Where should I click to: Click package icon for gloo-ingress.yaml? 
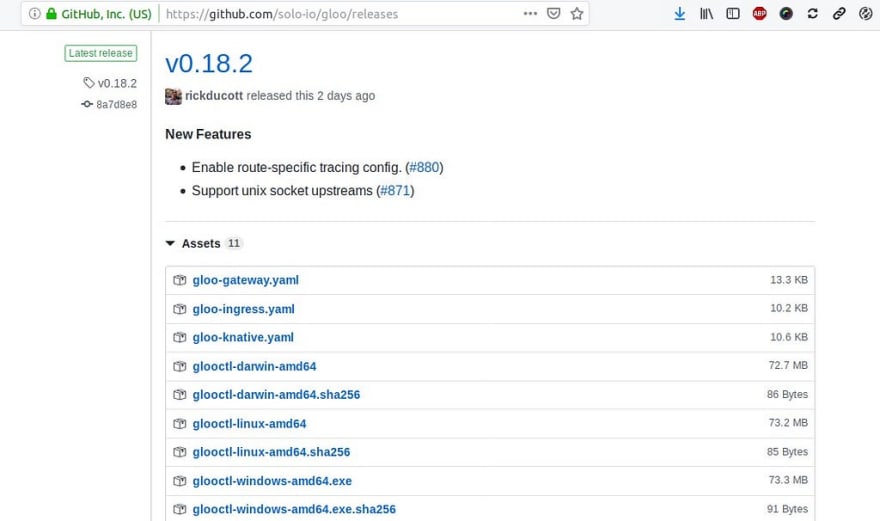[180, 309]
